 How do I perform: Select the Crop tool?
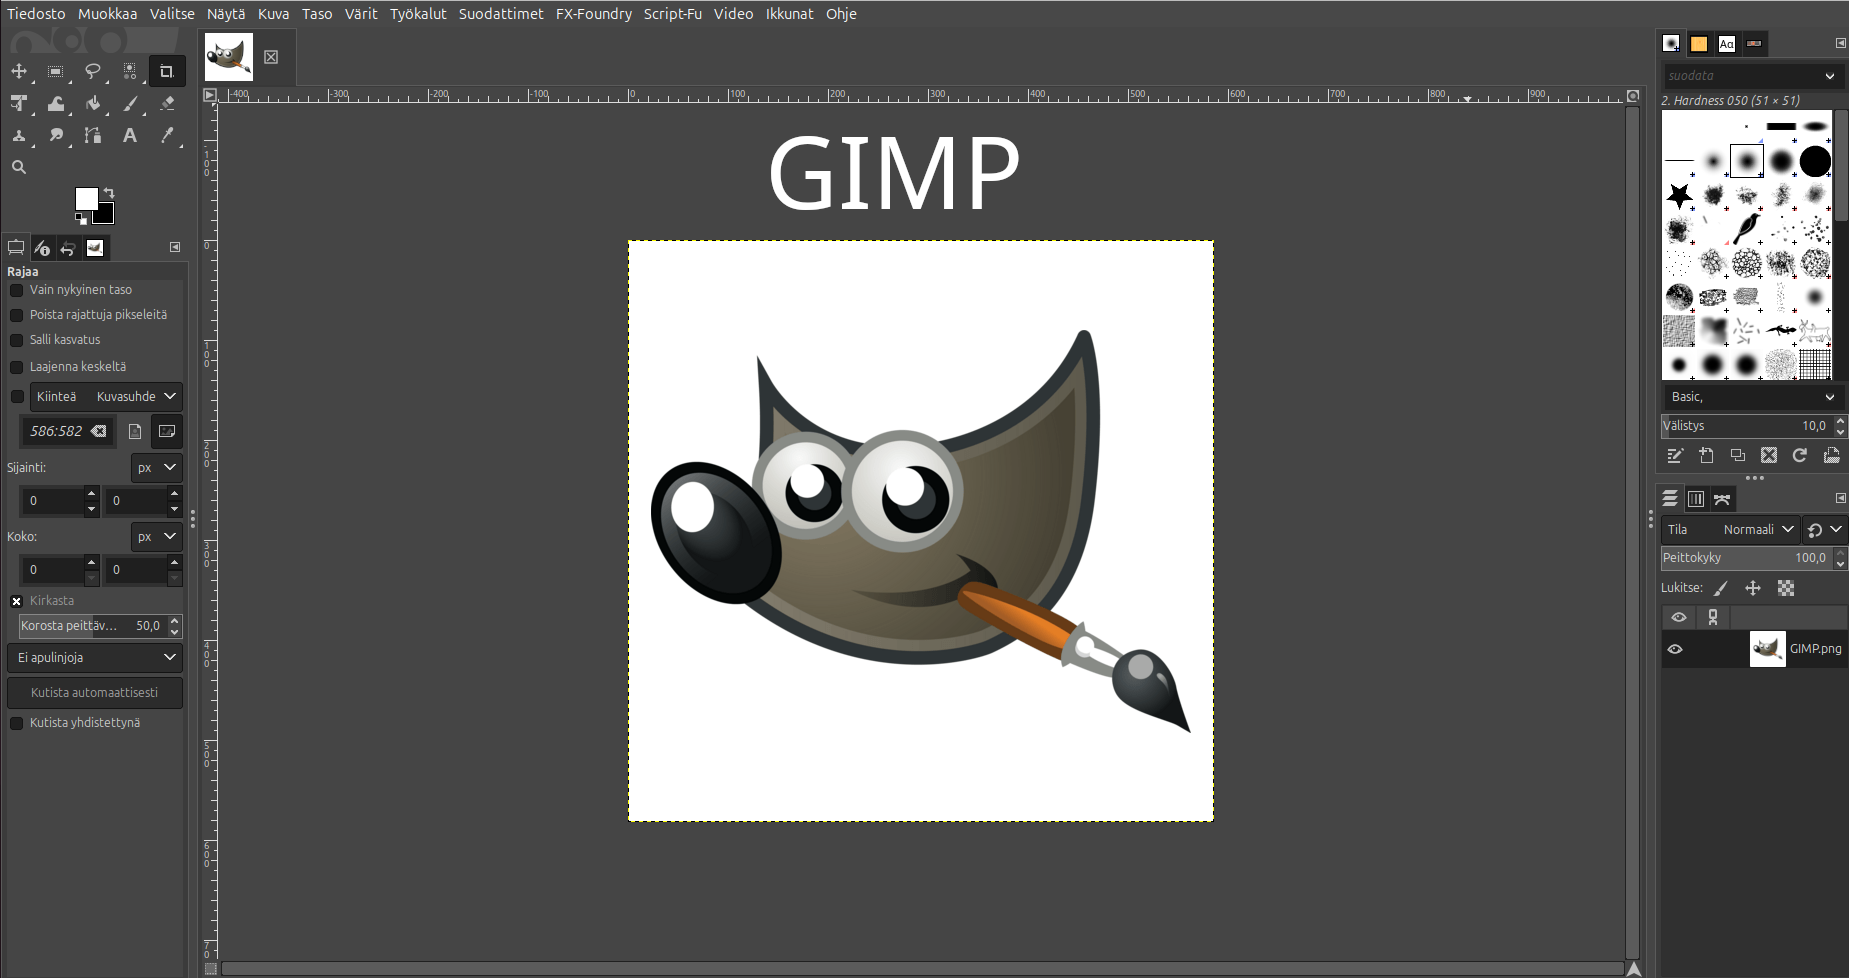[x=167, y=71]
